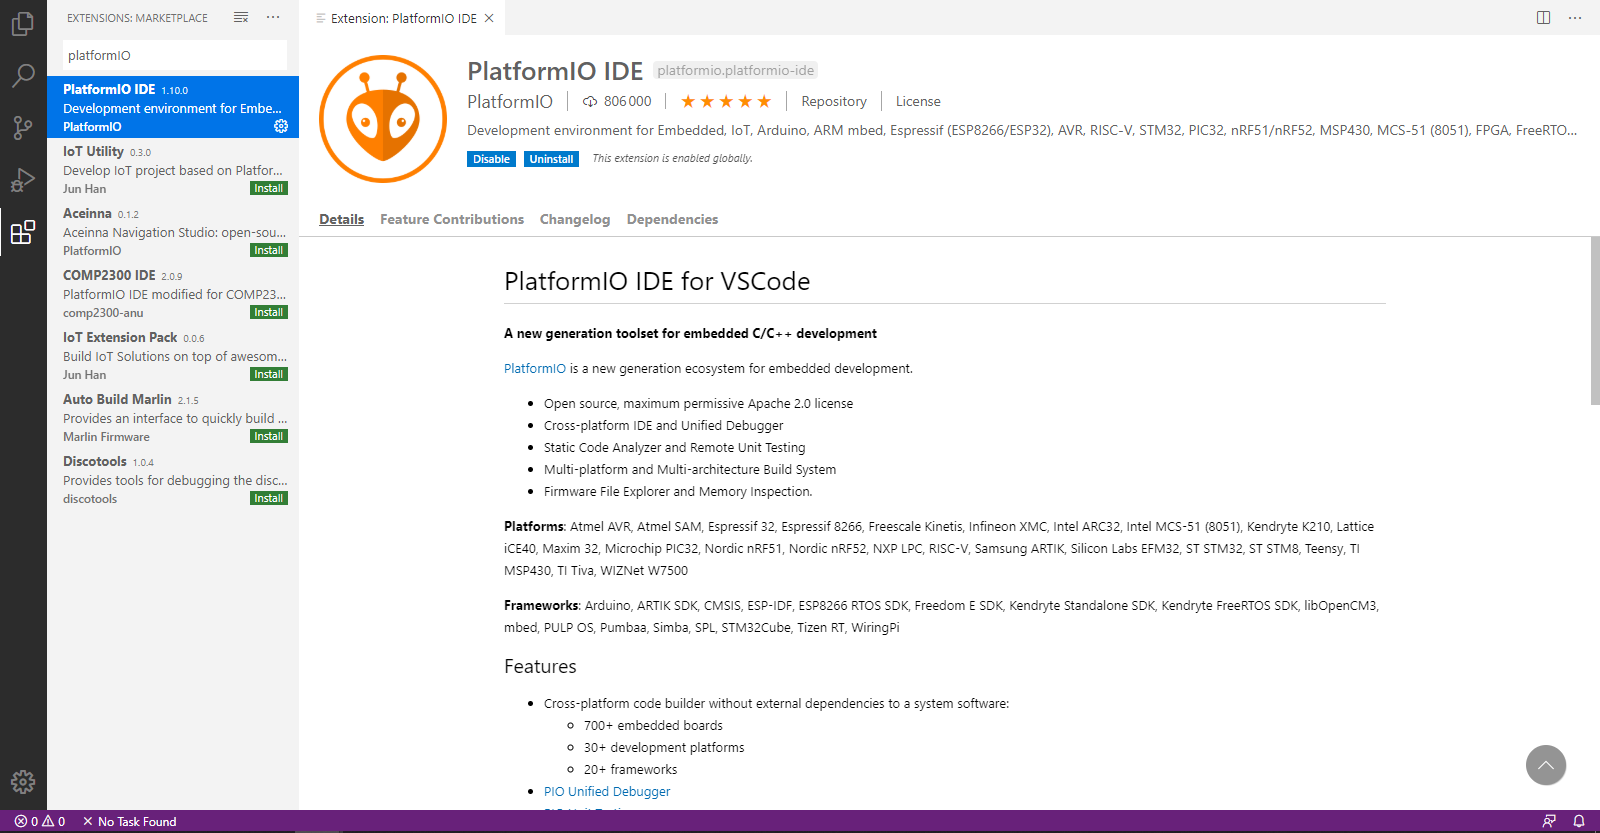Switch to the Dependencies tab

click(x=672, y=219)
